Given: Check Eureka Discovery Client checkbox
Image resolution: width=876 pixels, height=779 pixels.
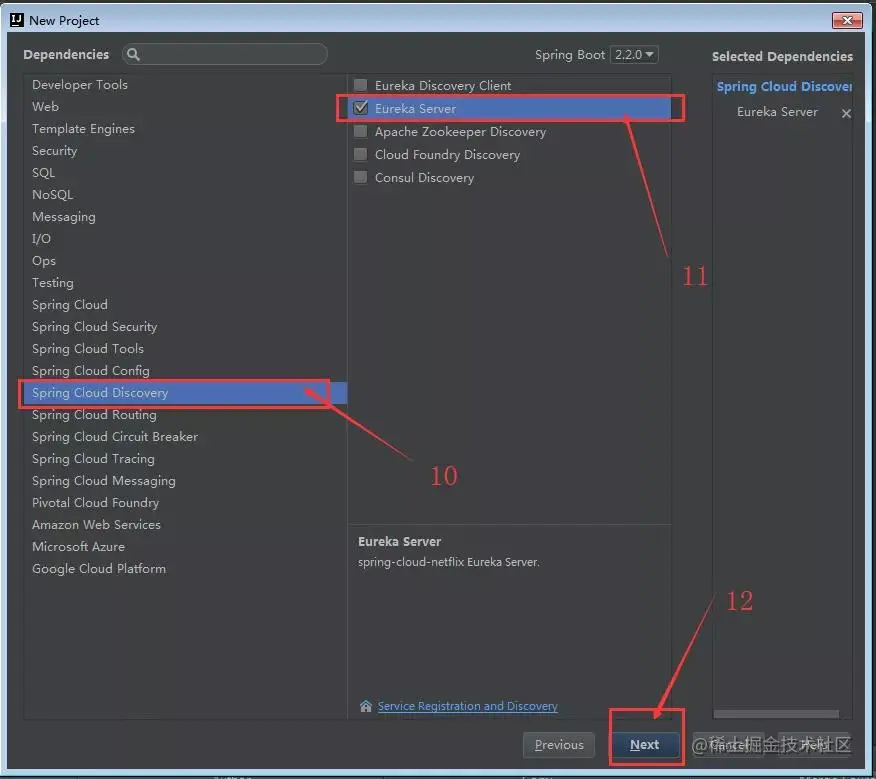Looking at the screenshot, I should 361,85.
